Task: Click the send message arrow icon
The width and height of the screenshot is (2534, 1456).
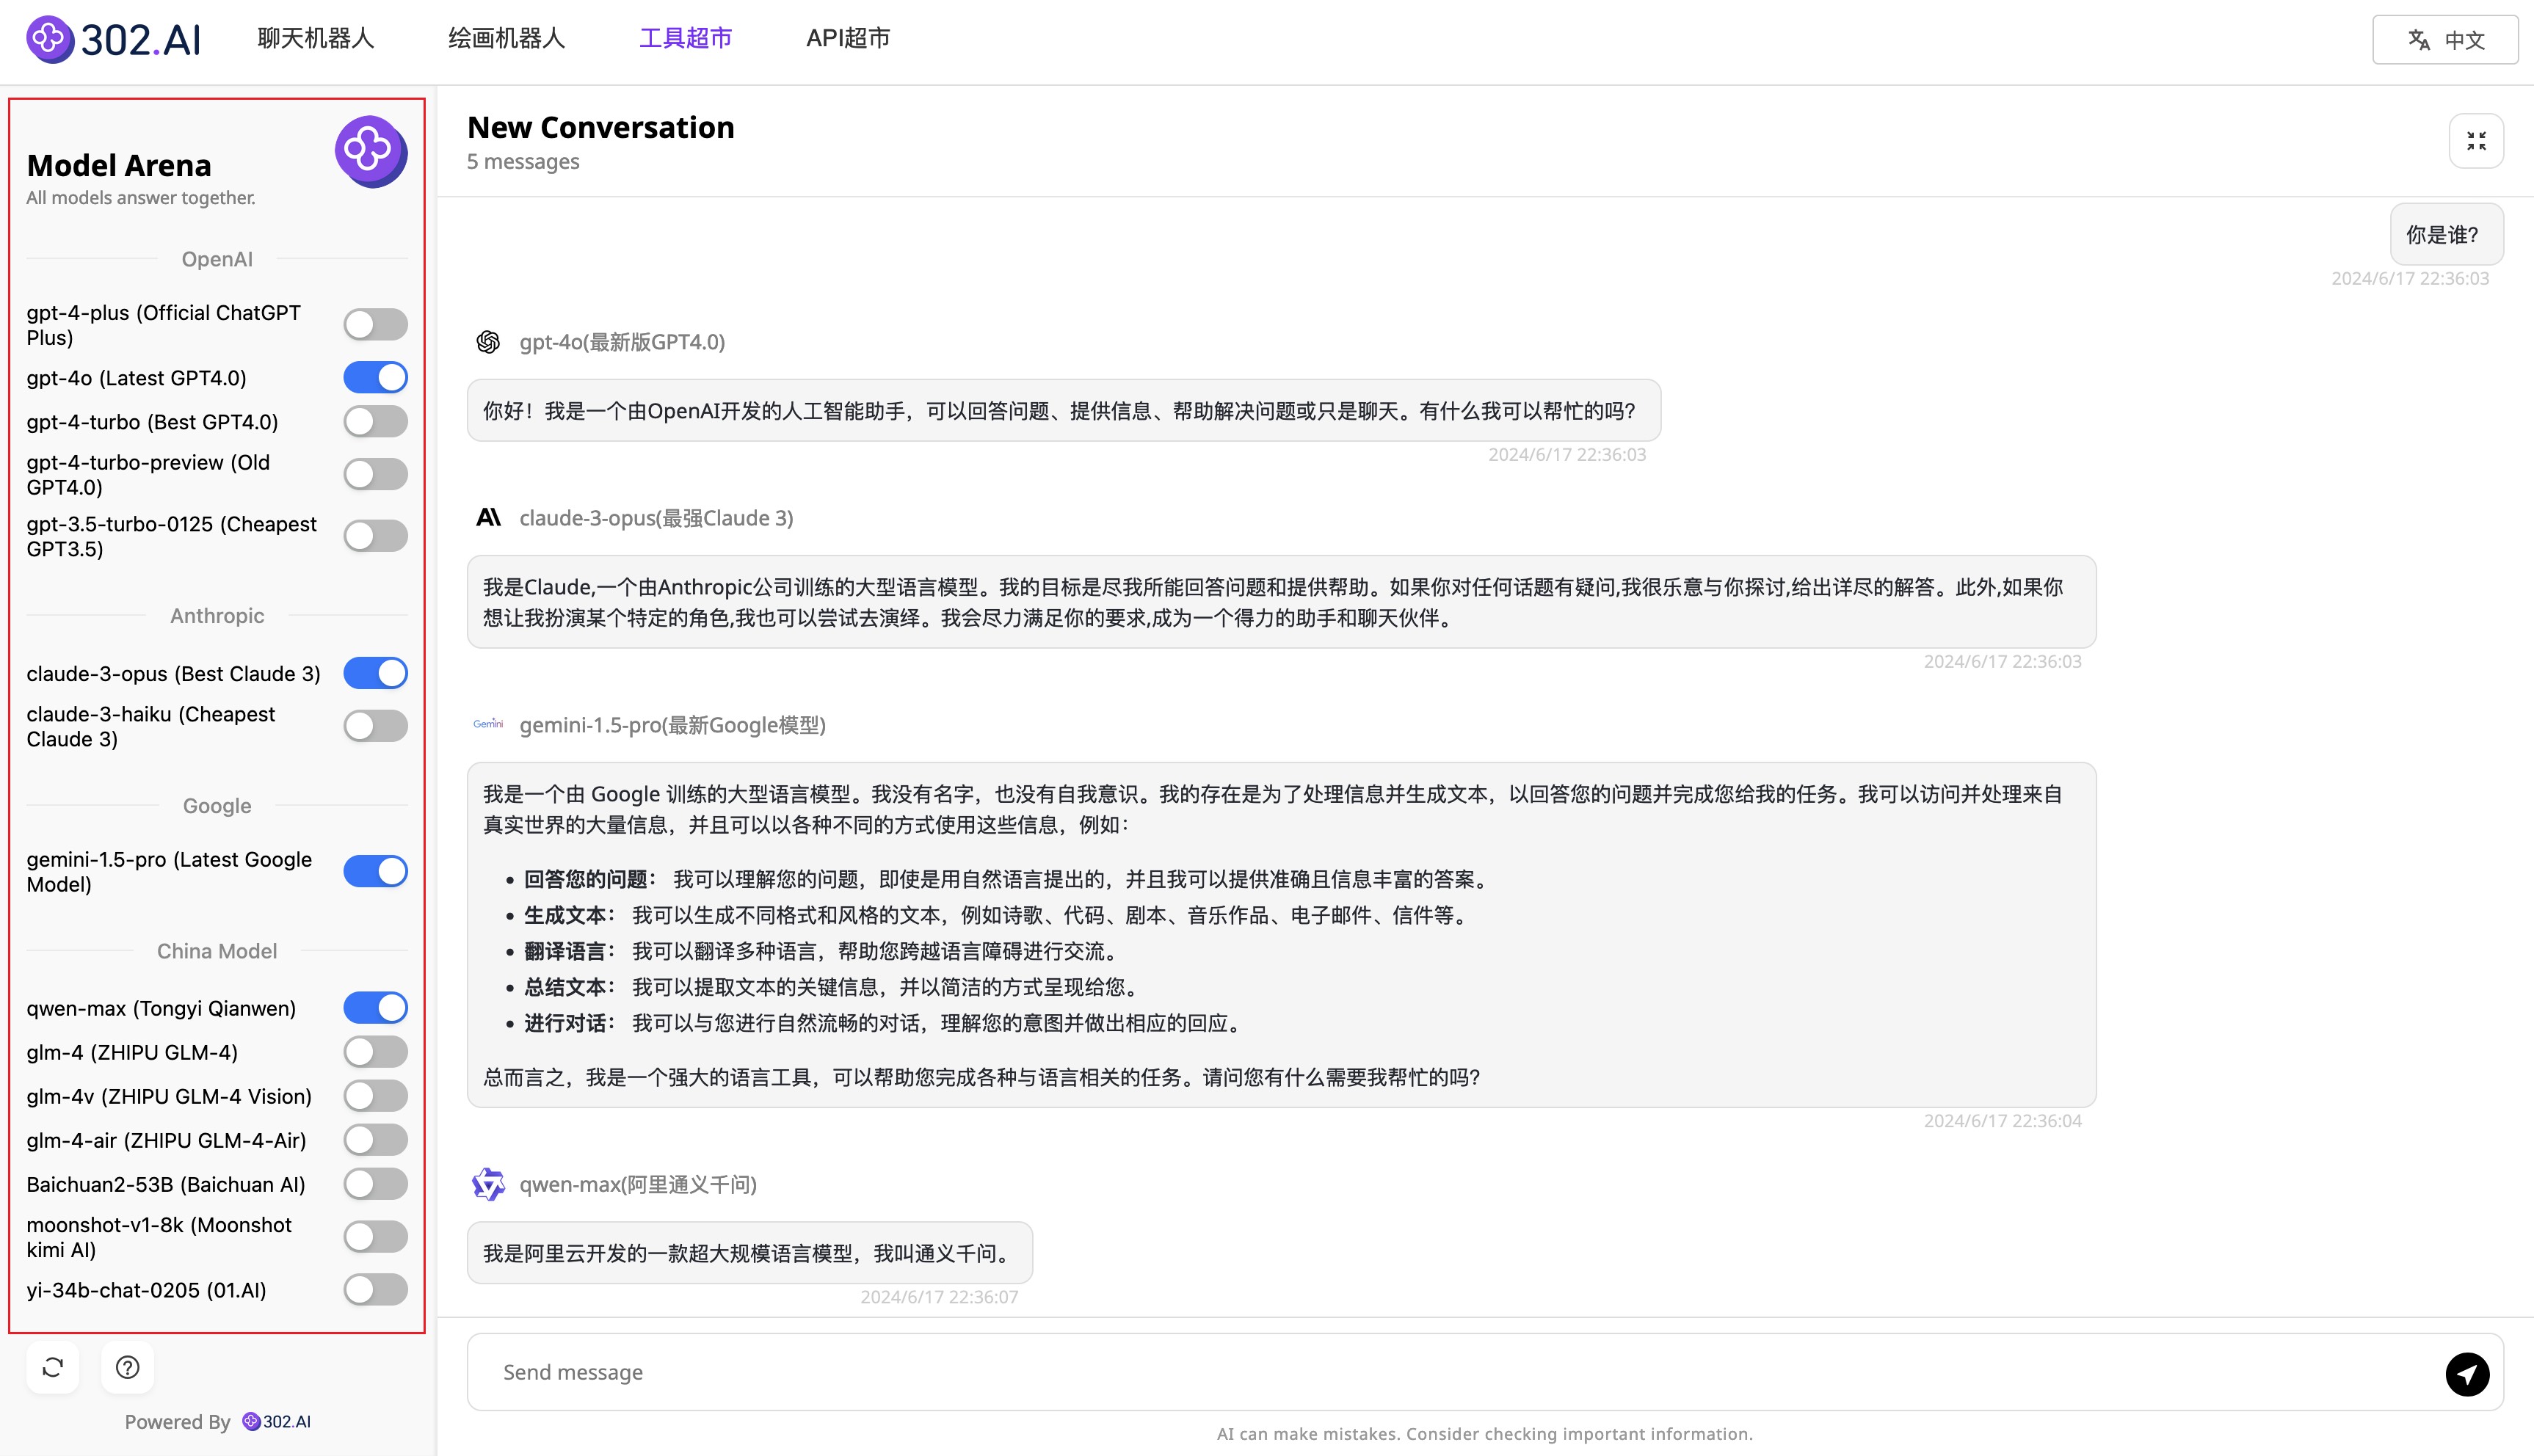Action: pyautogui.click(x=2467, y=1374)
